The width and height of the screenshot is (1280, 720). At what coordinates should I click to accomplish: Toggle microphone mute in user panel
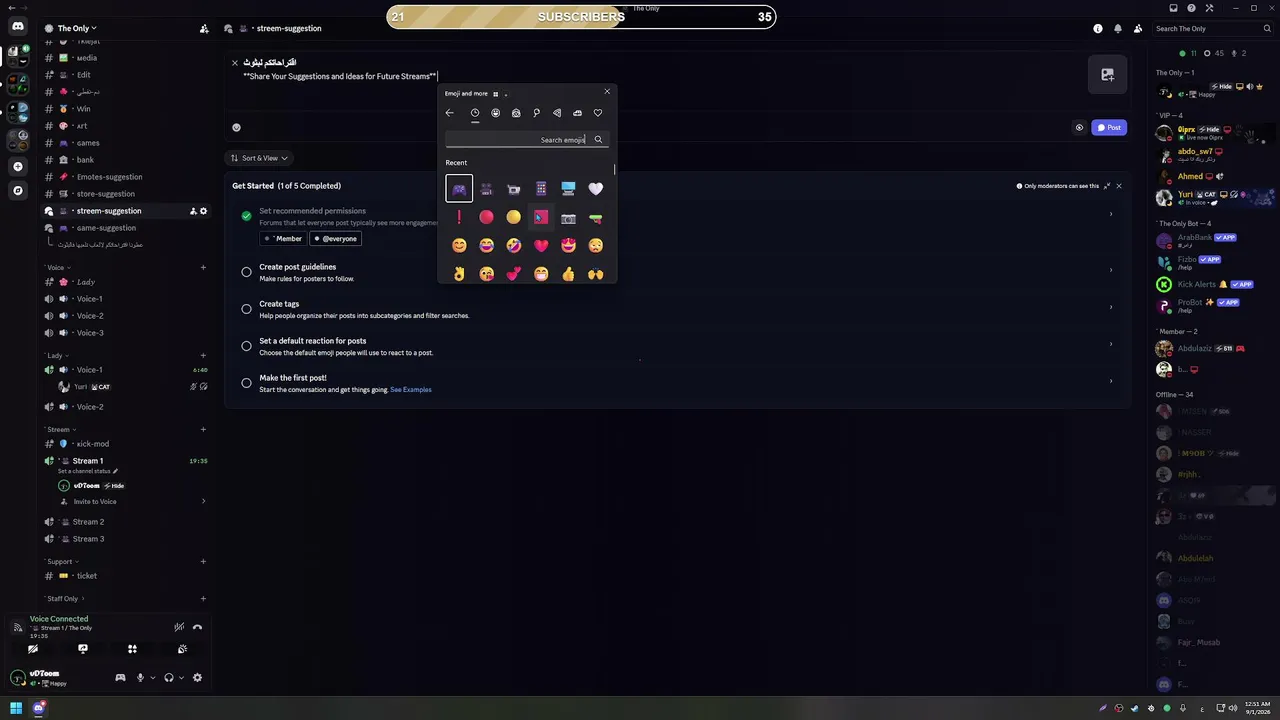tap(140, 677)
